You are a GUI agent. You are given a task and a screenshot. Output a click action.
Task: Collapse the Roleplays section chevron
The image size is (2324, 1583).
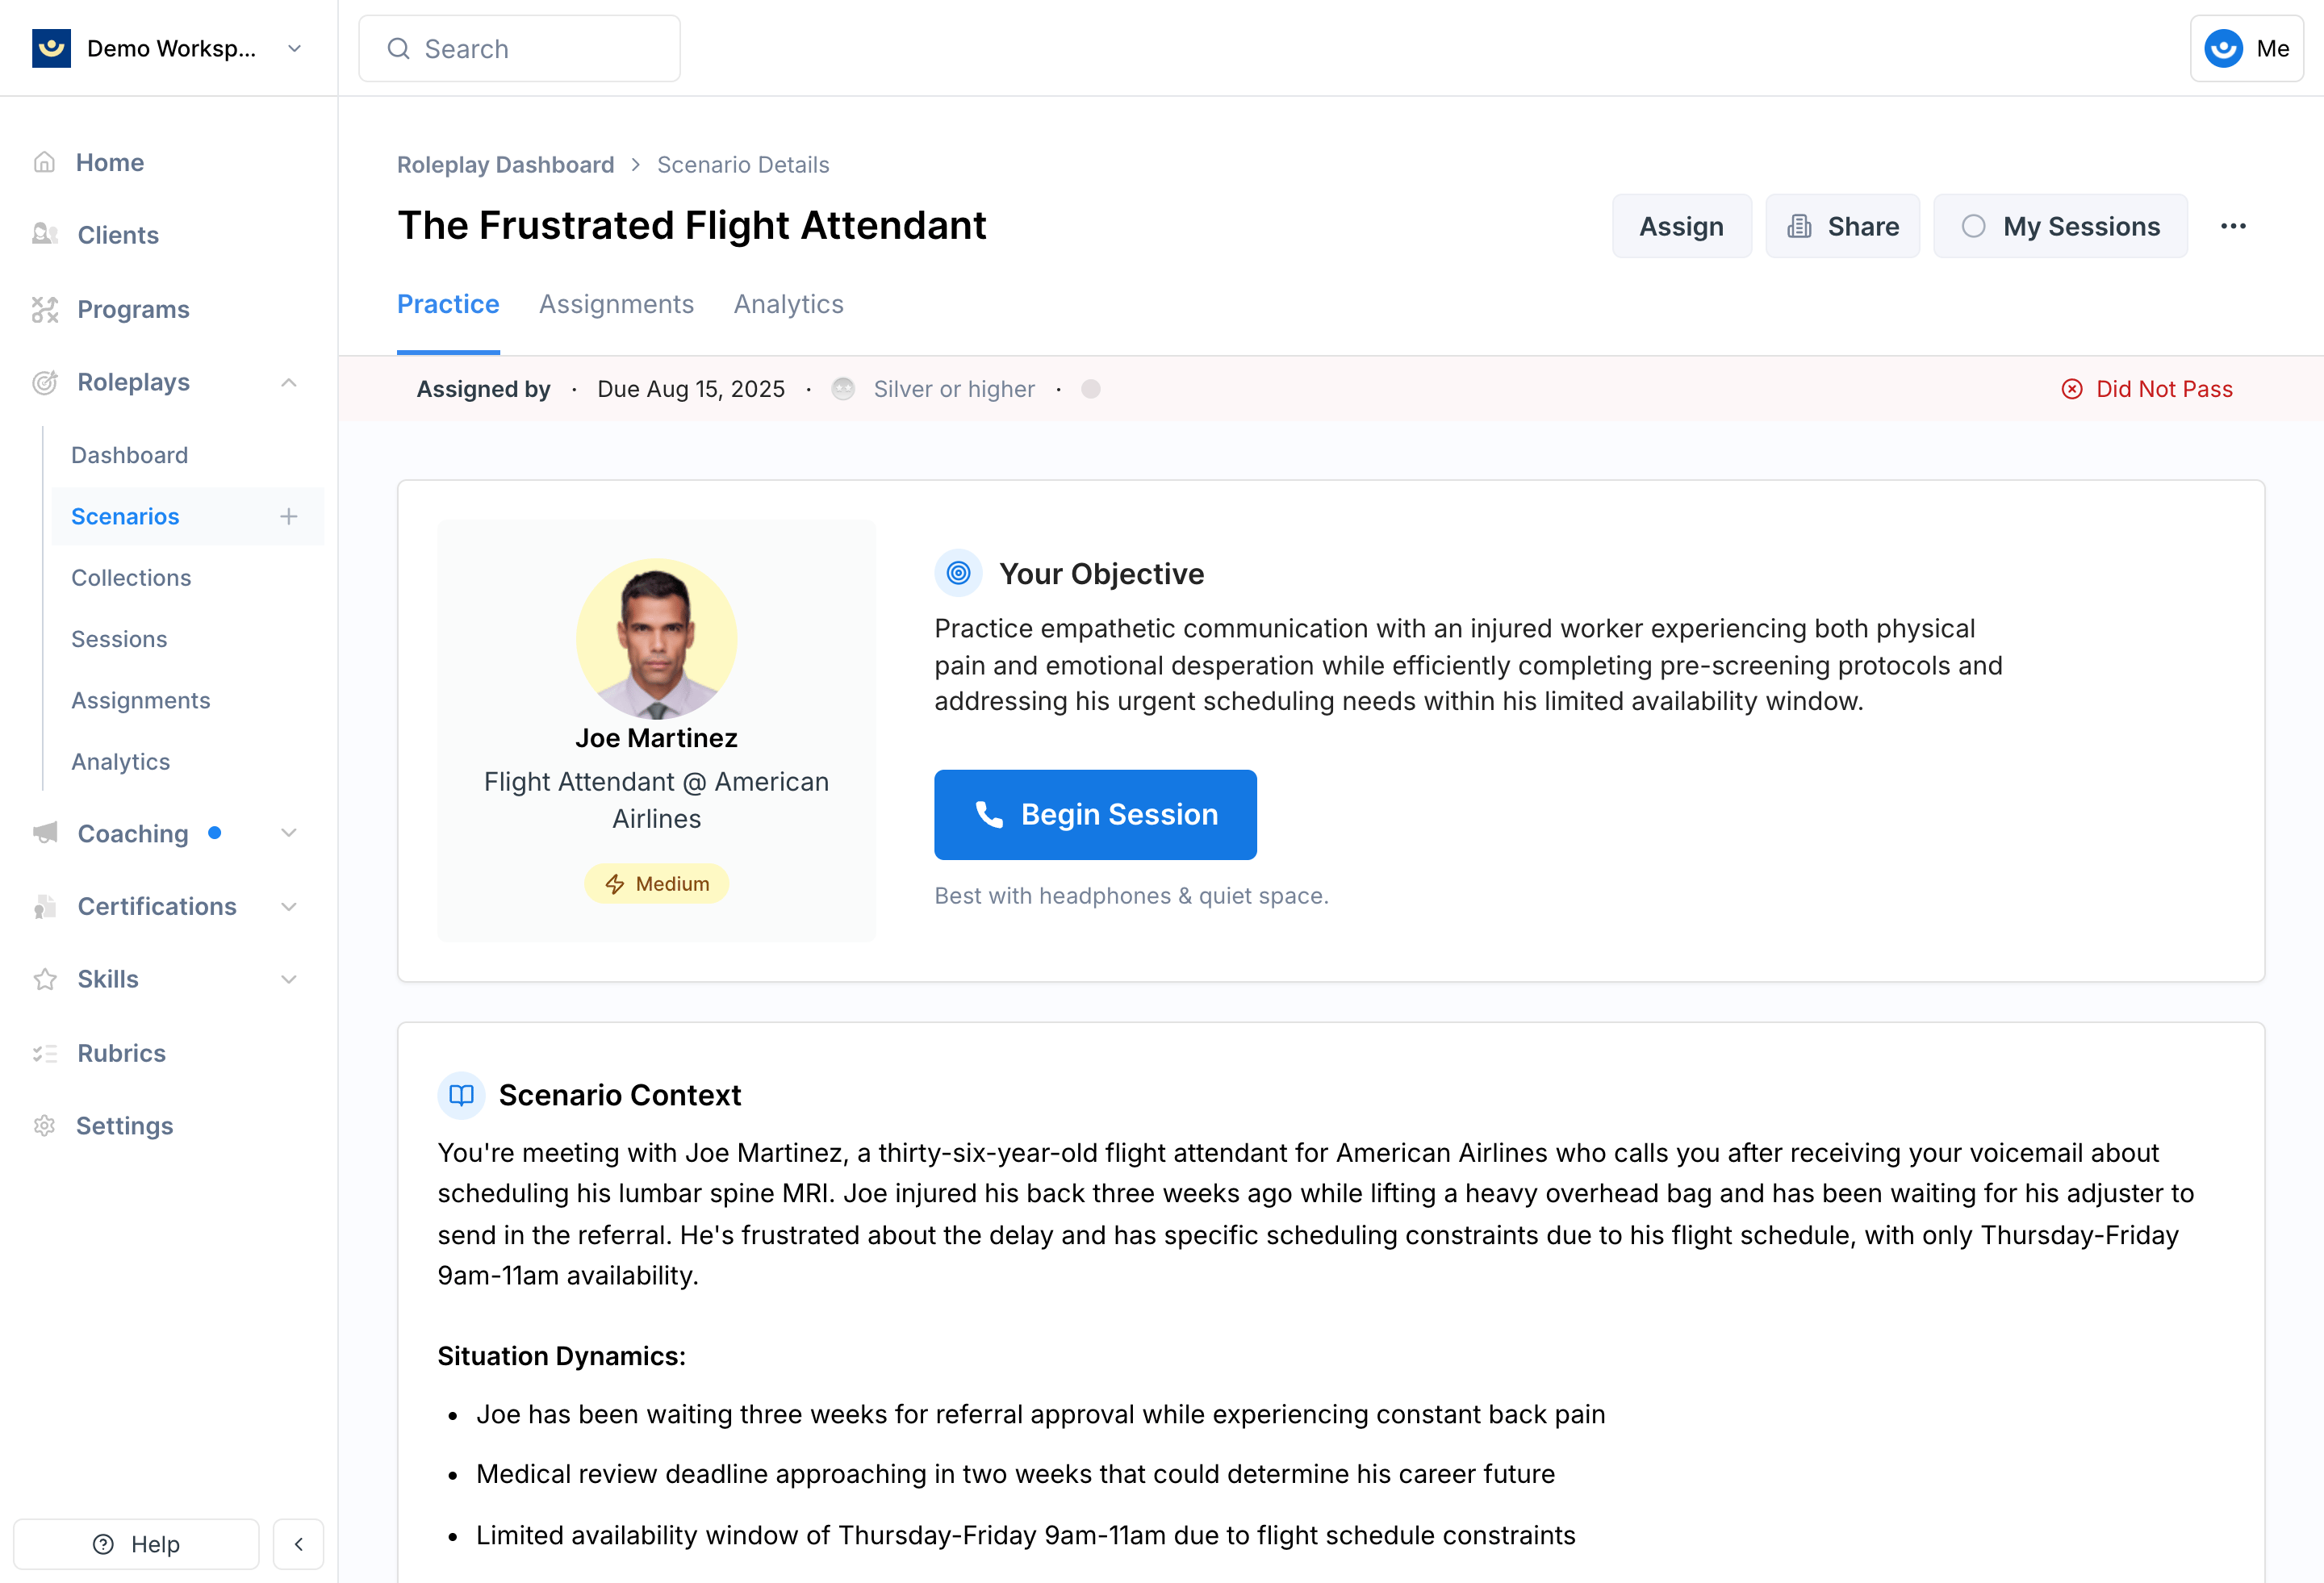(x=289, y=382)
